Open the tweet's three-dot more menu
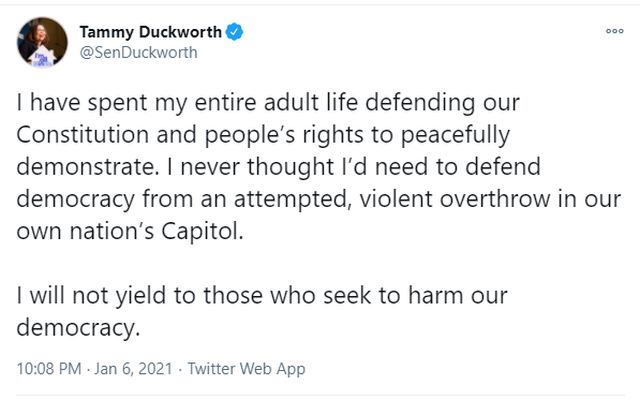640x400 pixels. [x=614, y=32]
